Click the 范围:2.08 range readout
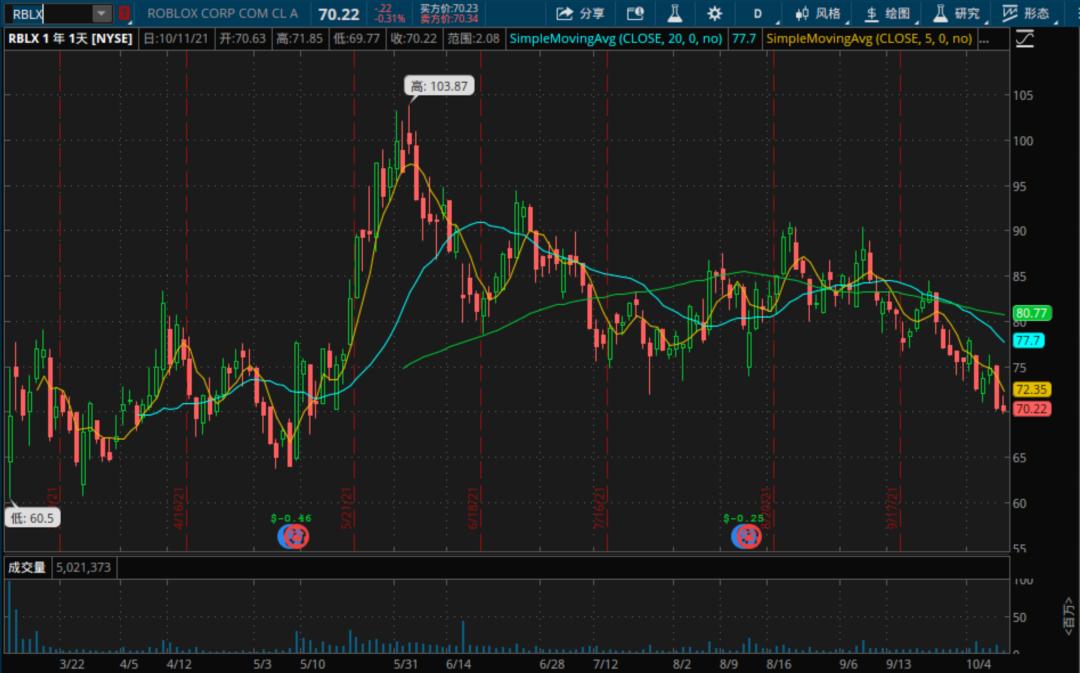This screenshot has width=1080, height=673. click(474, 39)
